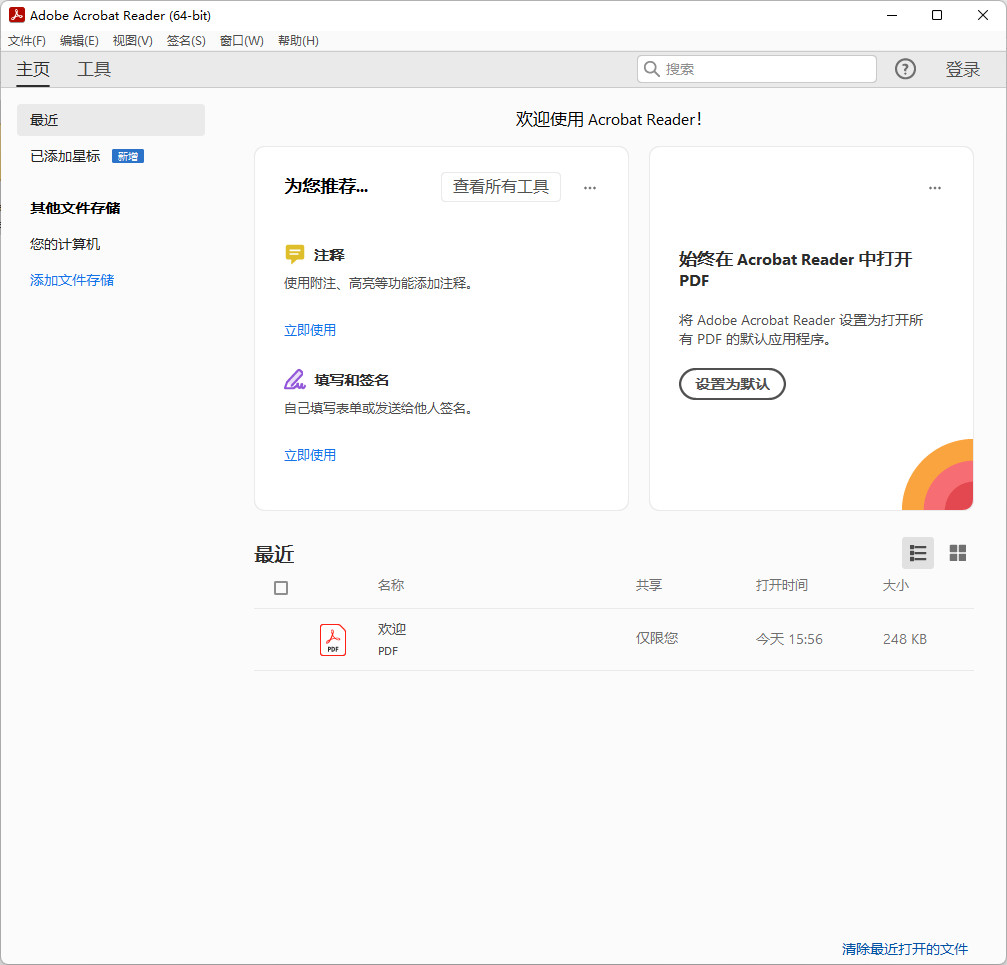Switch to the 主页 tab
This screenshot has width=1007, height=965.
(x=33, y=69)
